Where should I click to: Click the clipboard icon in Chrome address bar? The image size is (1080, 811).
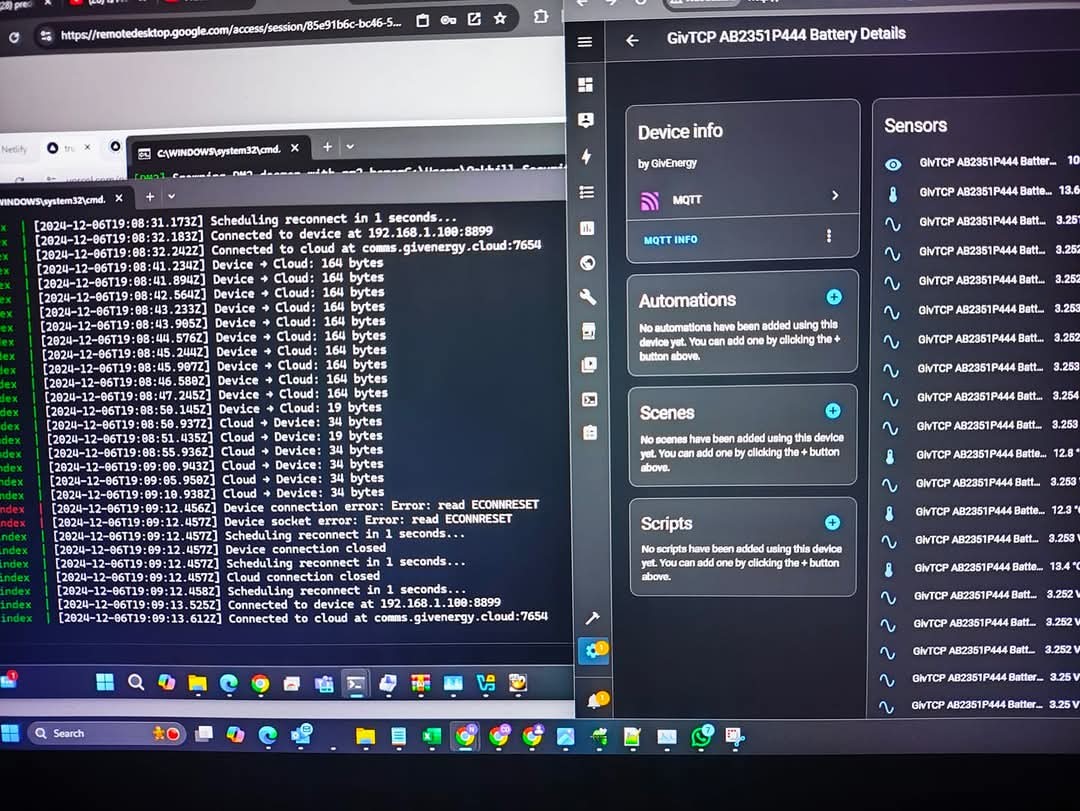(422, 21)
